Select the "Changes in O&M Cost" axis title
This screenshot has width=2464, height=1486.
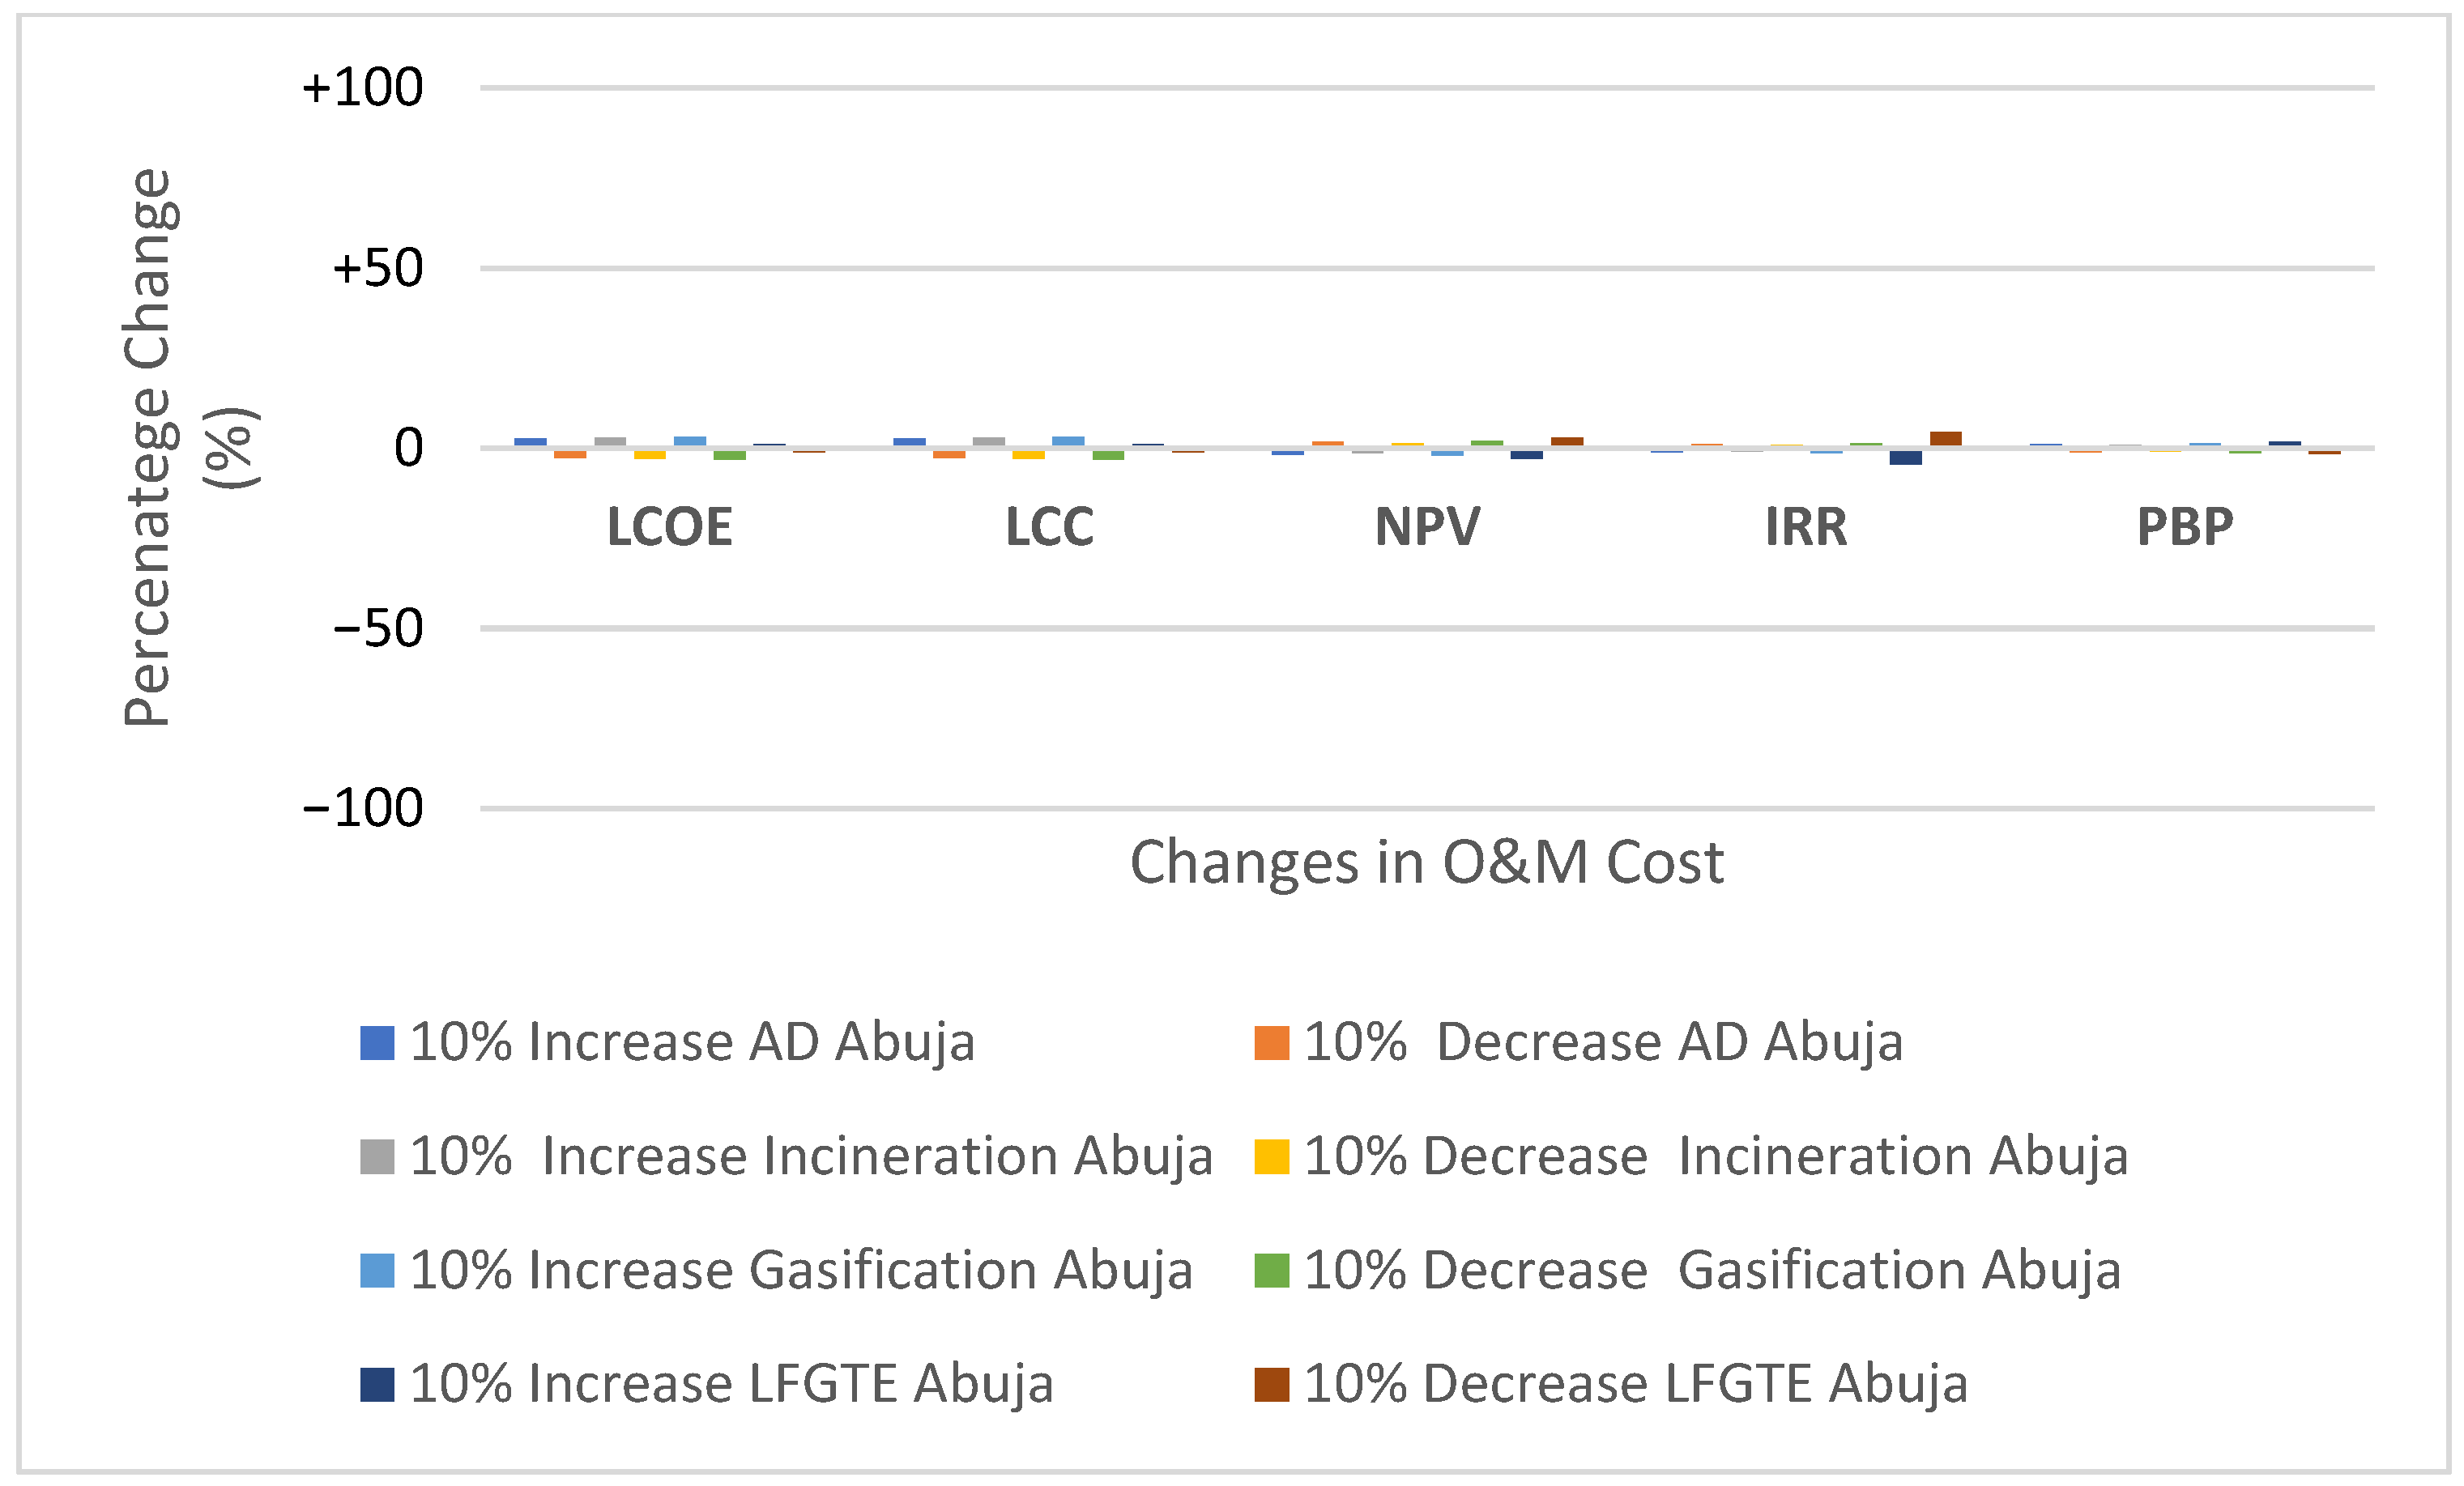1427,862
